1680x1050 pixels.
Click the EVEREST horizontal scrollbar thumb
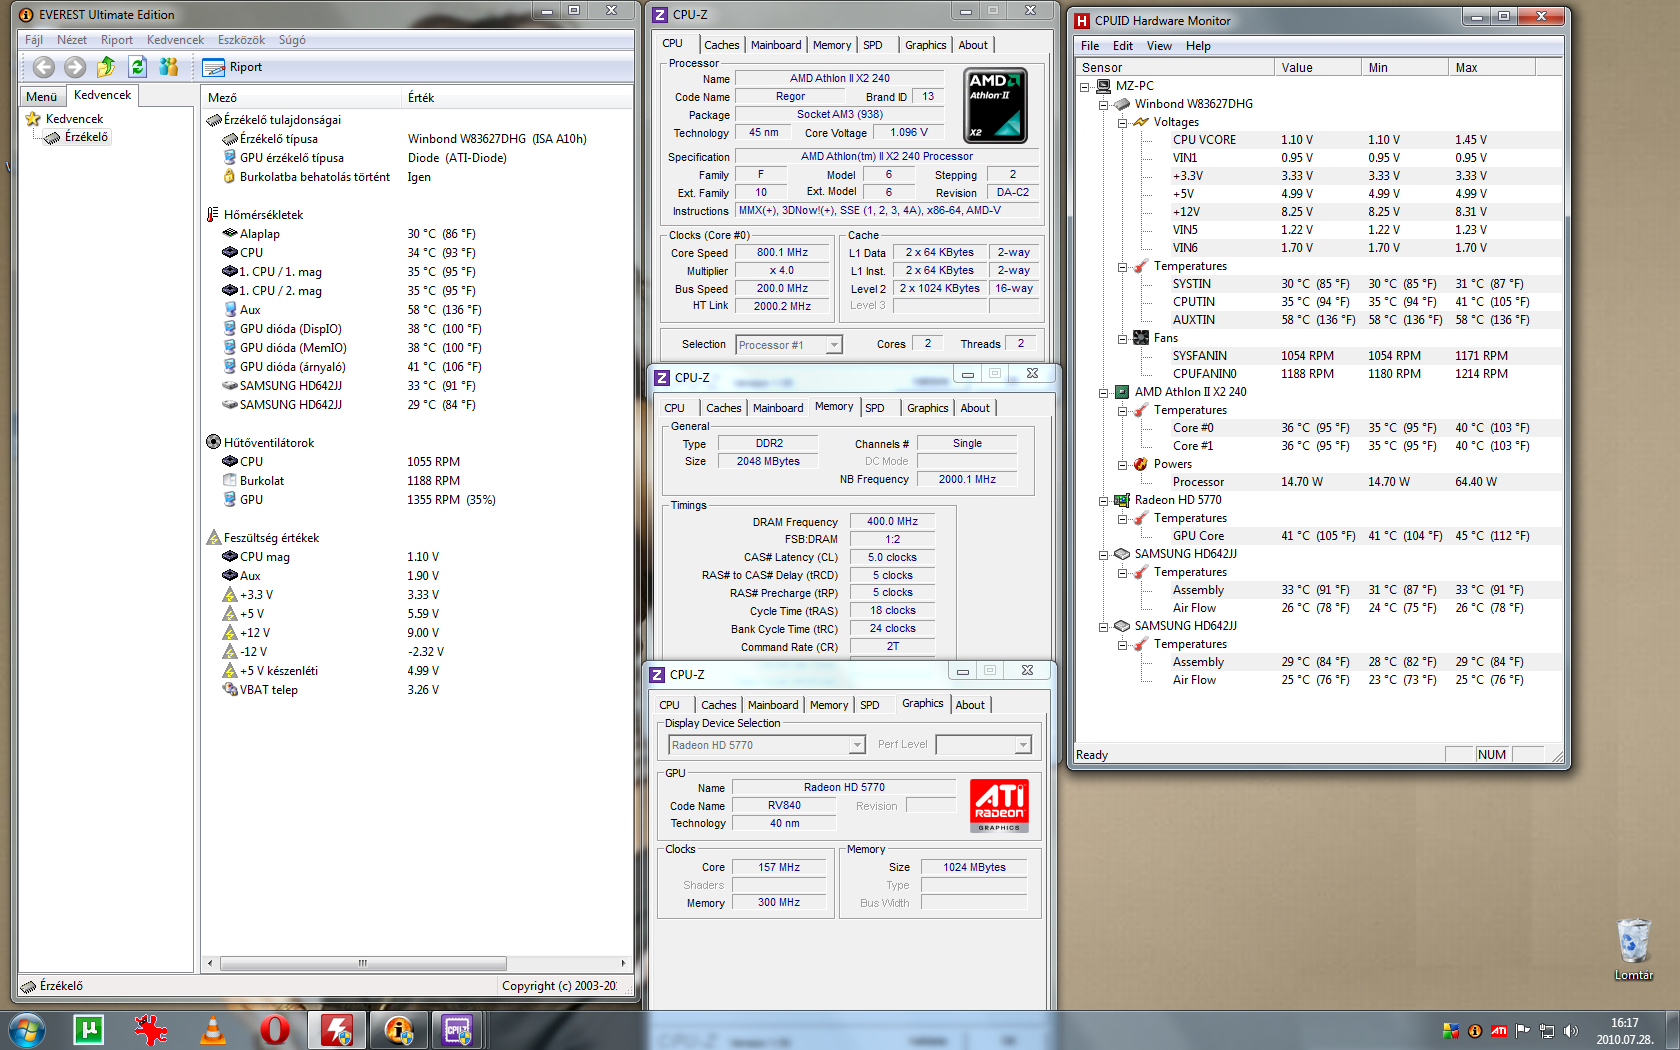pyautogui.click(x=363, y=964)
